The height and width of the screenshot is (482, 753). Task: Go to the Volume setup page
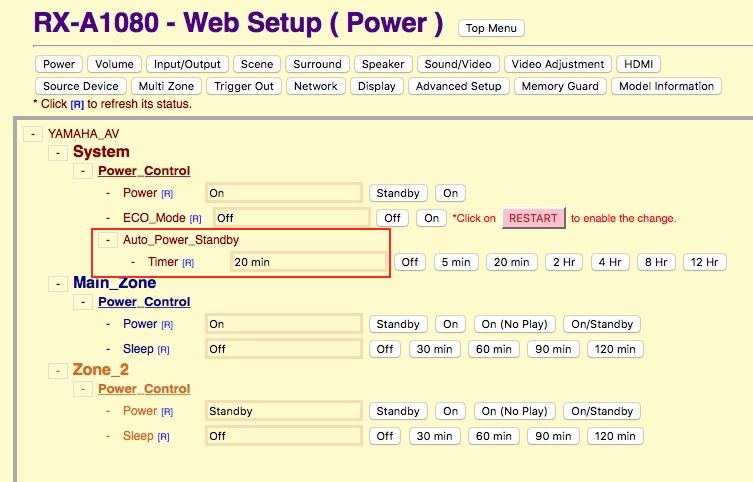114,64
